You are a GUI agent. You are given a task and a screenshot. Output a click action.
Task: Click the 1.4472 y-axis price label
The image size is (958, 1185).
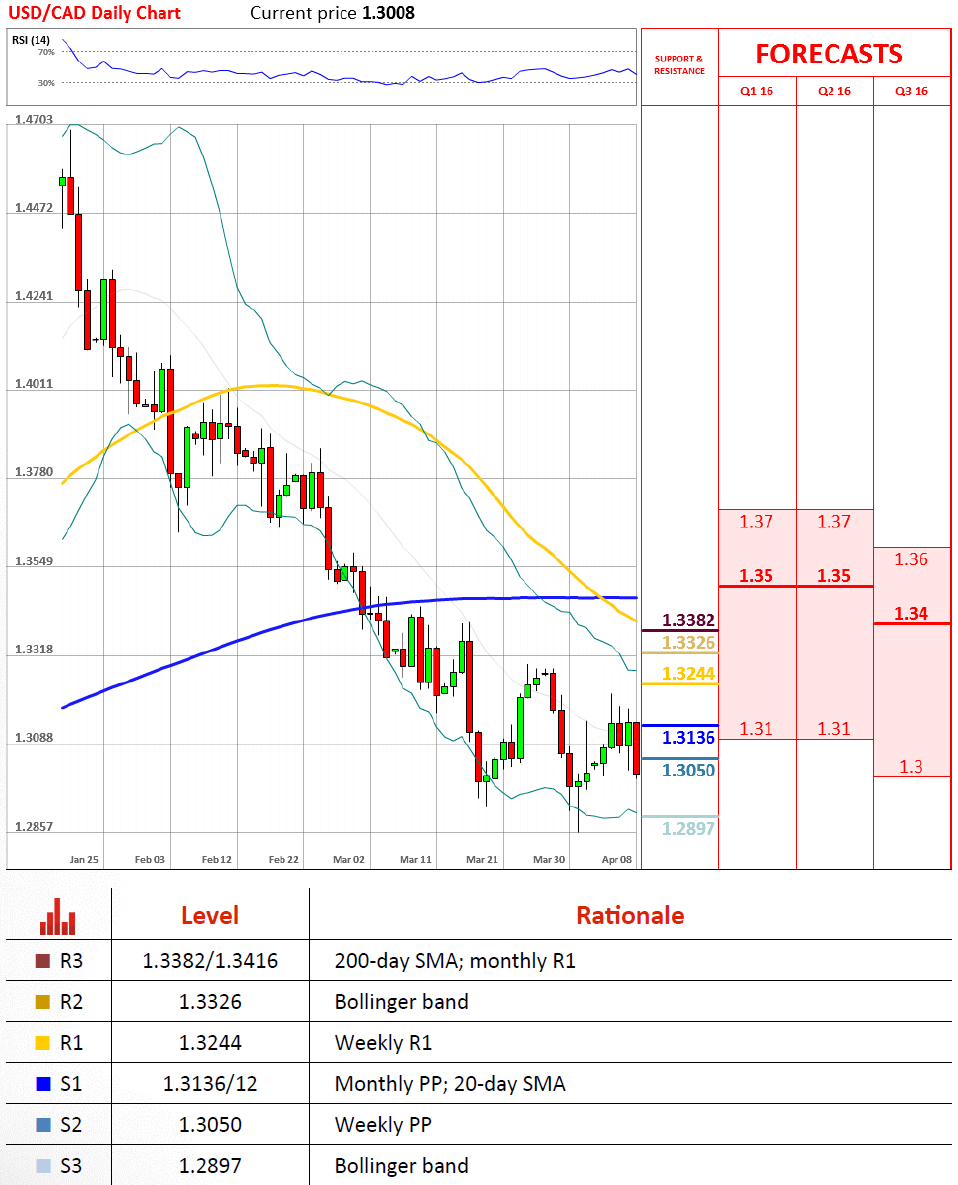point(34,208)
